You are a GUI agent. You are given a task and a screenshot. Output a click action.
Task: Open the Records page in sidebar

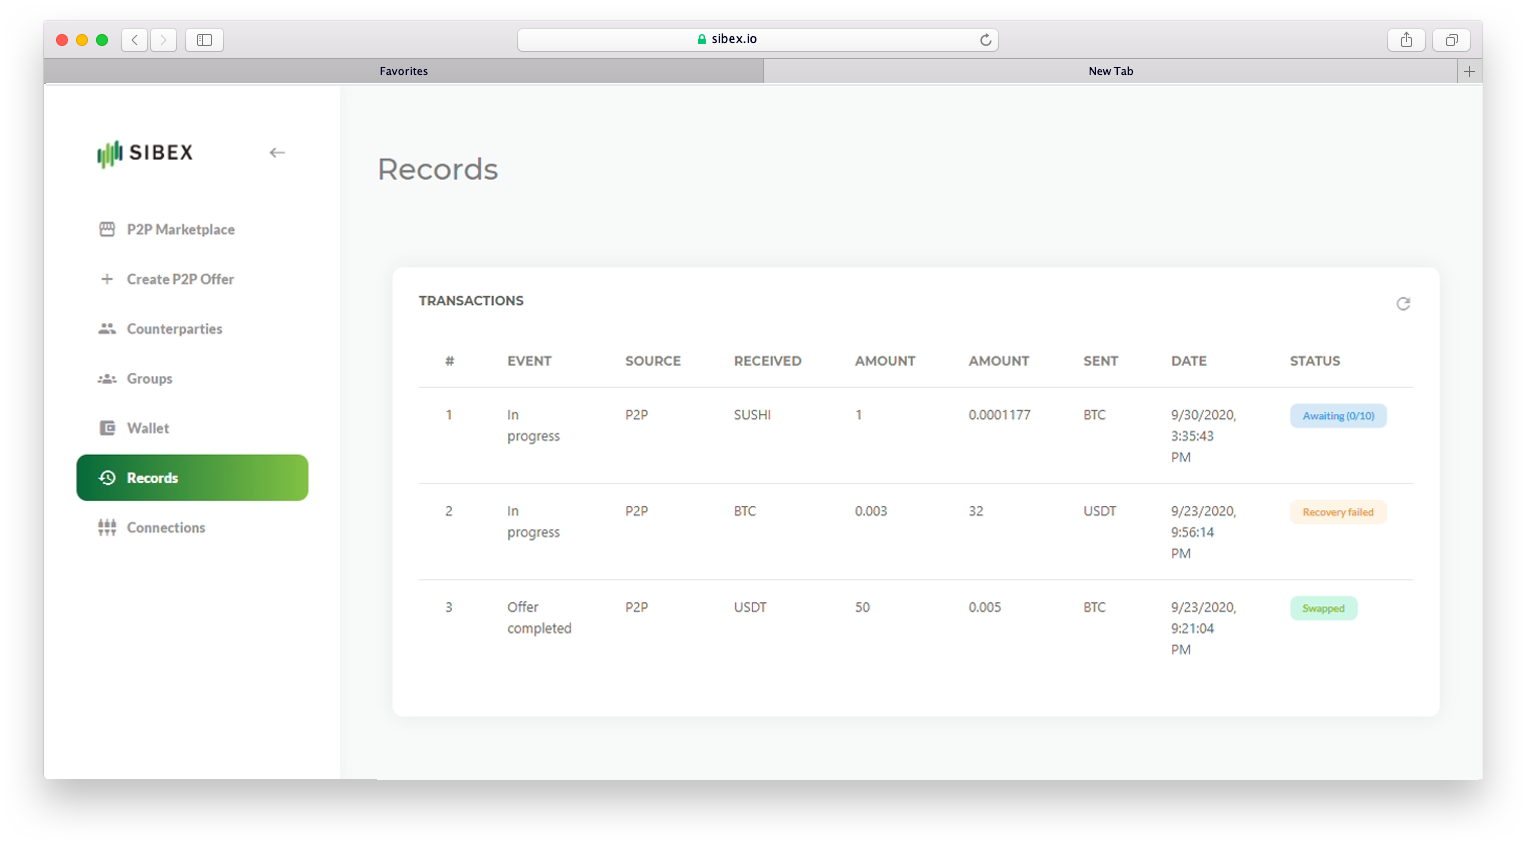[192, 478]
